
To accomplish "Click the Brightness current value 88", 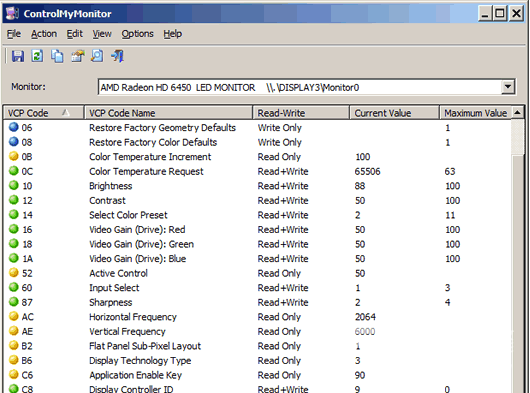I will [x=360, y=186].
